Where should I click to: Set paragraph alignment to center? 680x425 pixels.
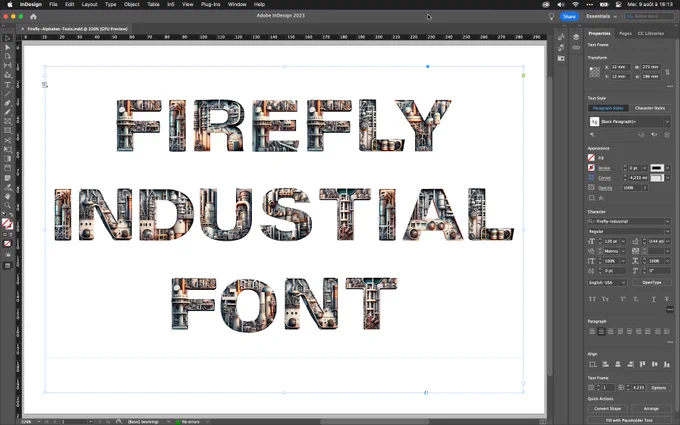tap(601, 331)
